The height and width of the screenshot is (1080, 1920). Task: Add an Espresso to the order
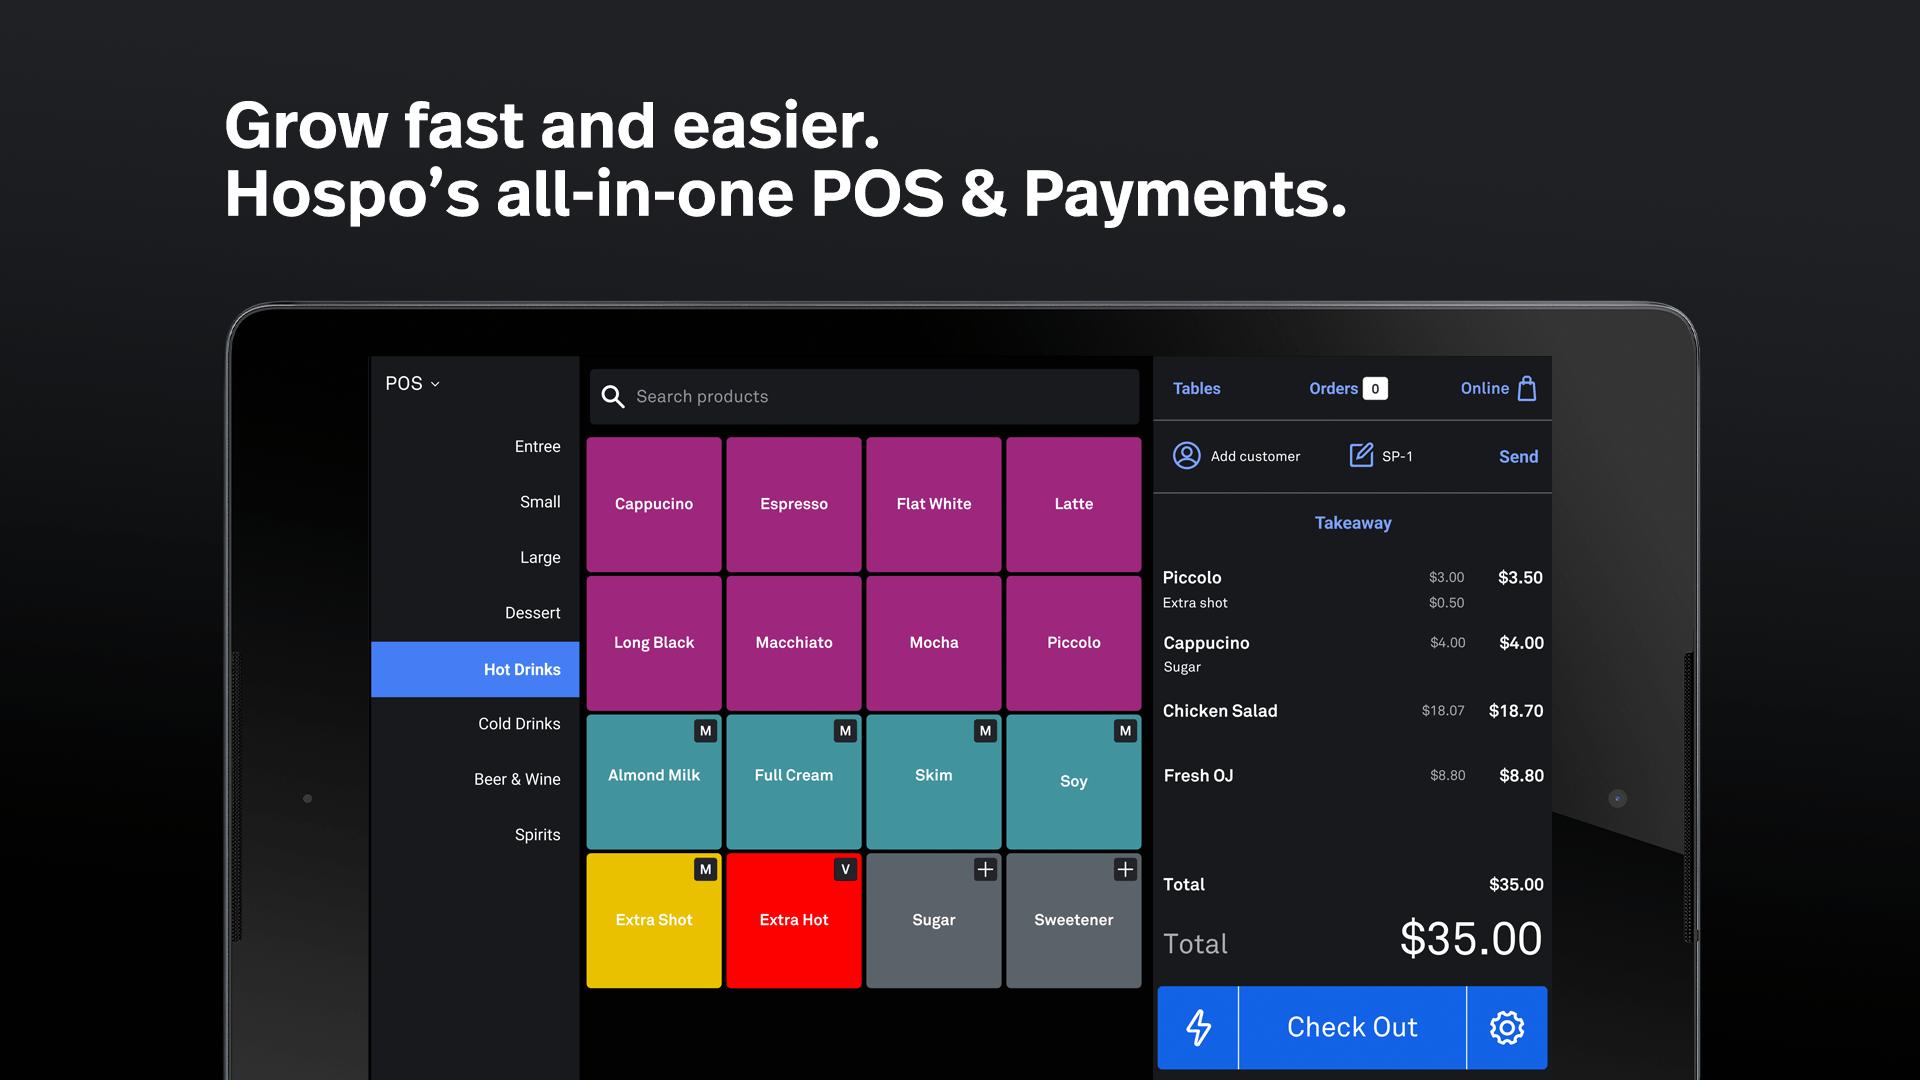tap(794, 505)
